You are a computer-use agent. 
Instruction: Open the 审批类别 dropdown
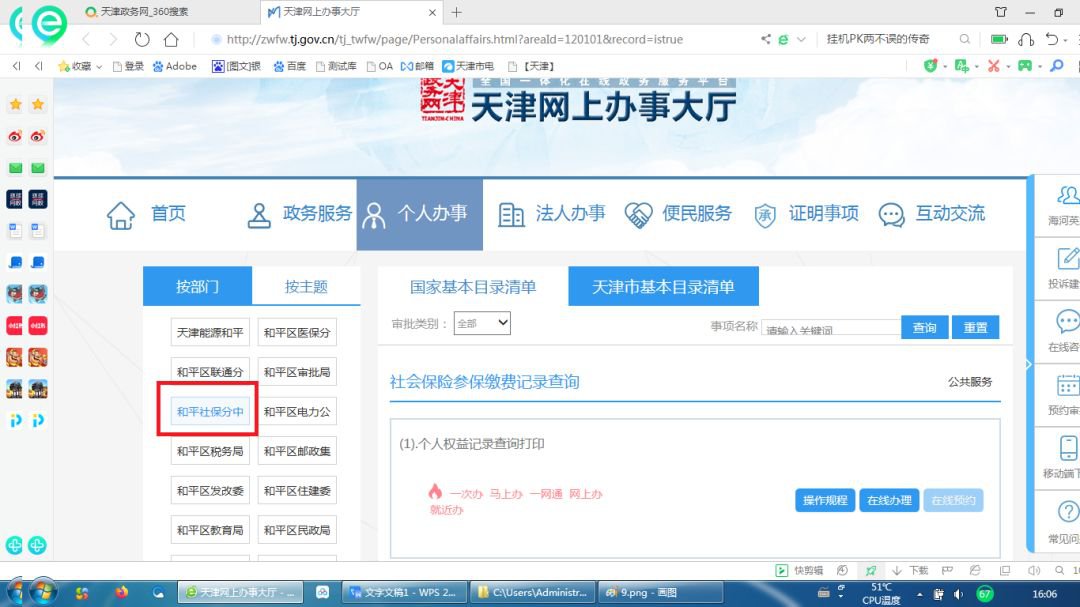pyautogui.click(x=482, y=323)
